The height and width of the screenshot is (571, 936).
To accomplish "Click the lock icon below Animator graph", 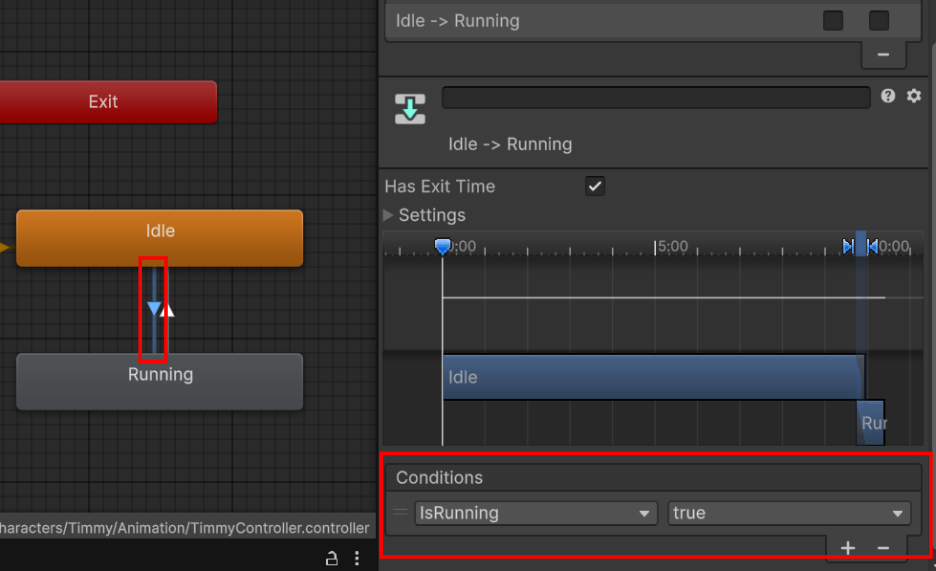I will (x=331, y=558).
